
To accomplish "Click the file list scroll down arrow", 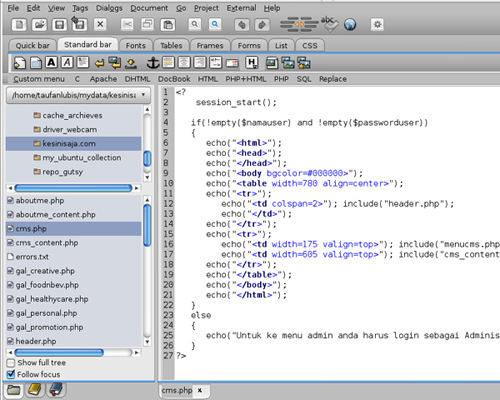I will tap(147, 342).
